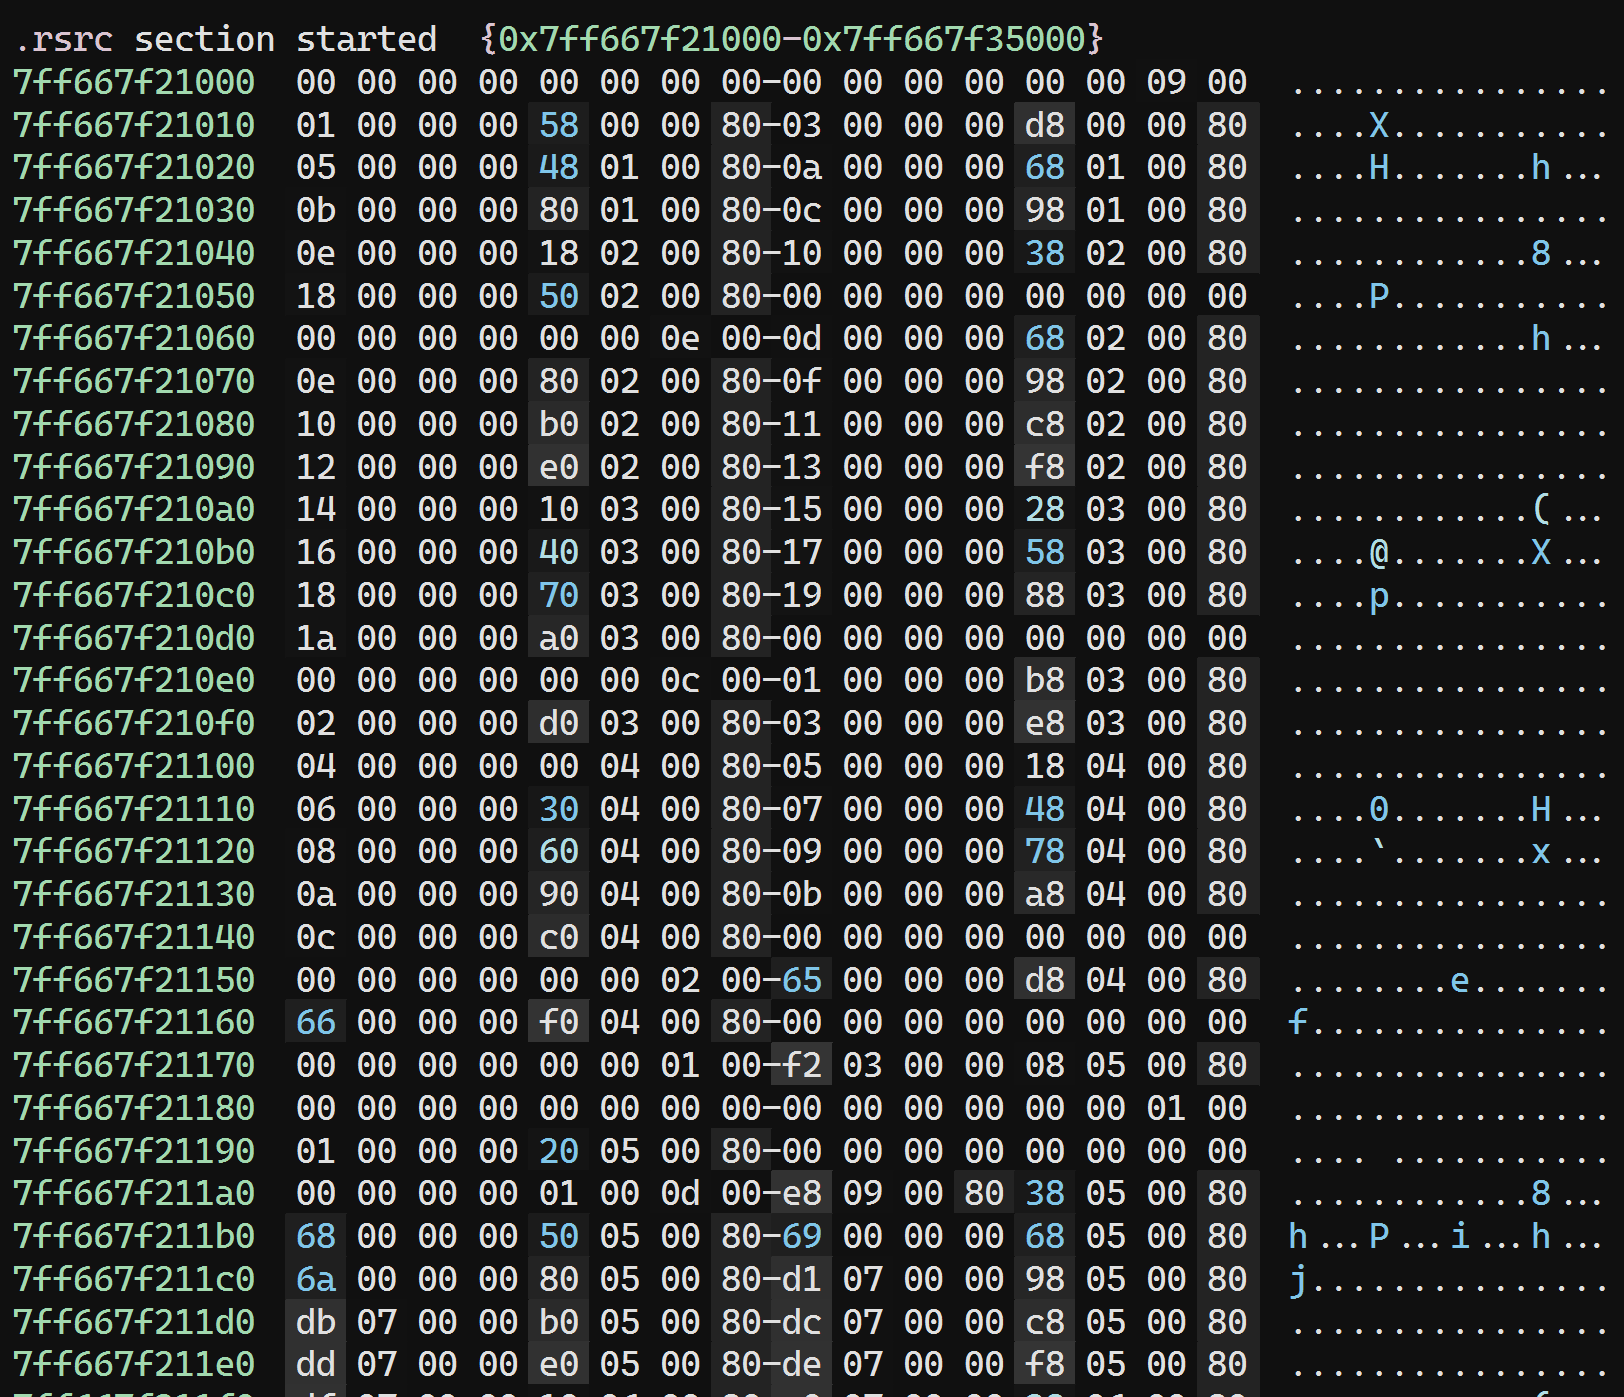
Task: Click address 7ff667f210b0
Action: tap(134, 552)
